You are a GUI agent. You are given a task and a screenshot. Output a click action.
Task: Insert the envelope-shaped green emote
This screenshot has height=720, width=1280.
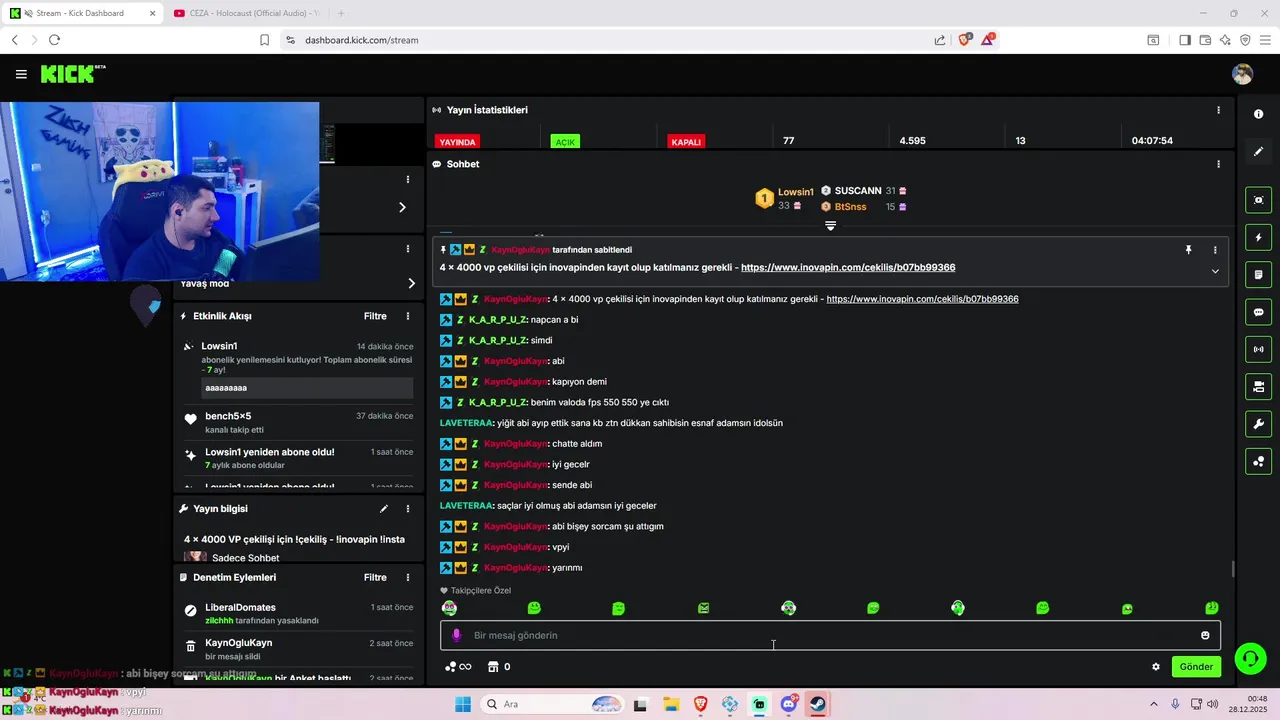pyautogui.click(x=703, y=608)
